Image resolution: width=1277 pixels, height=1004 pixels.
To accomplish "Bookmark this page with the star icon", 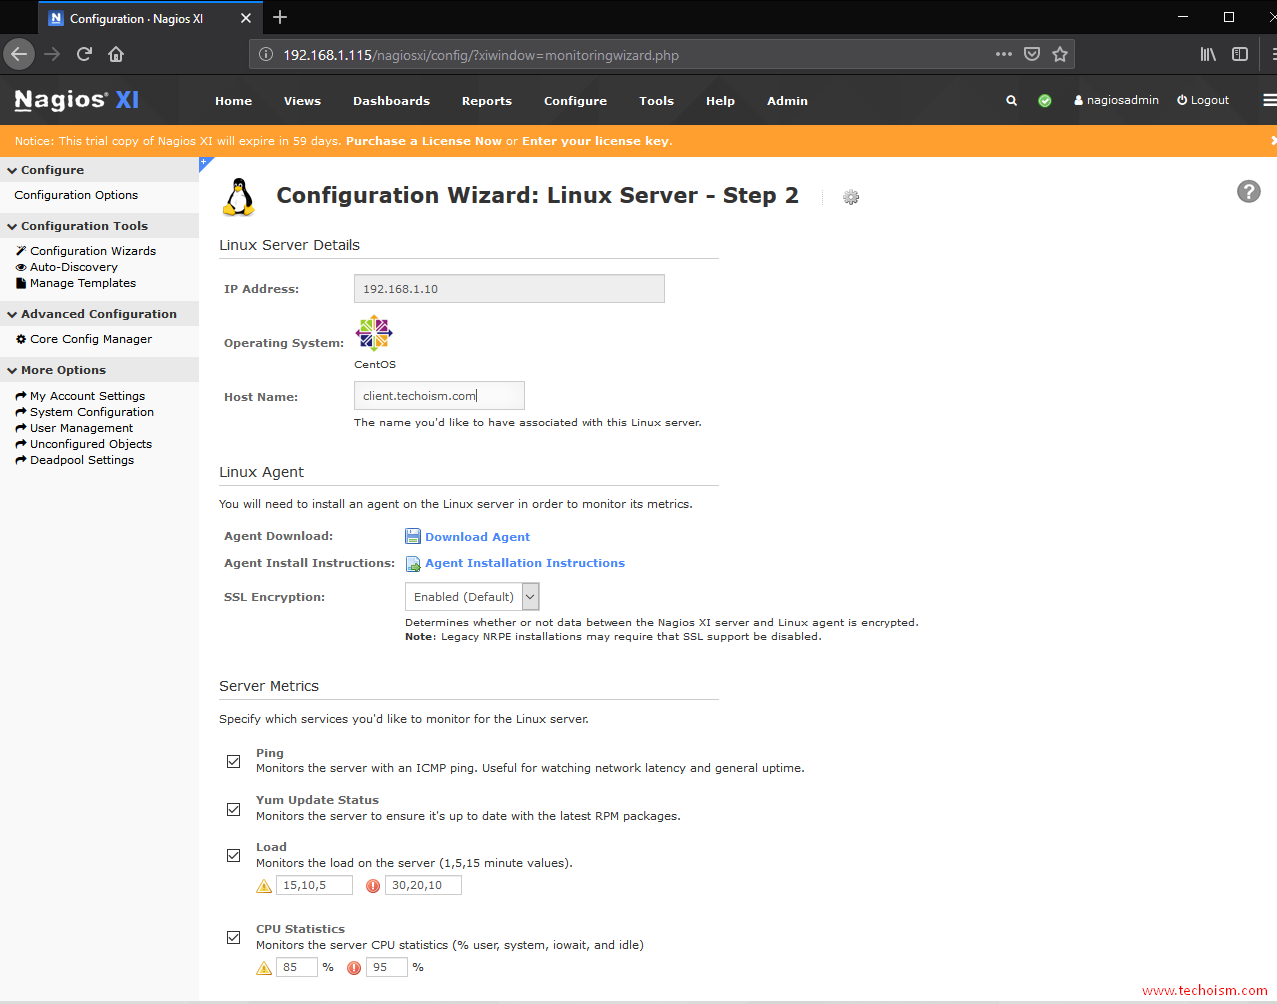I will coord(1060,54).
